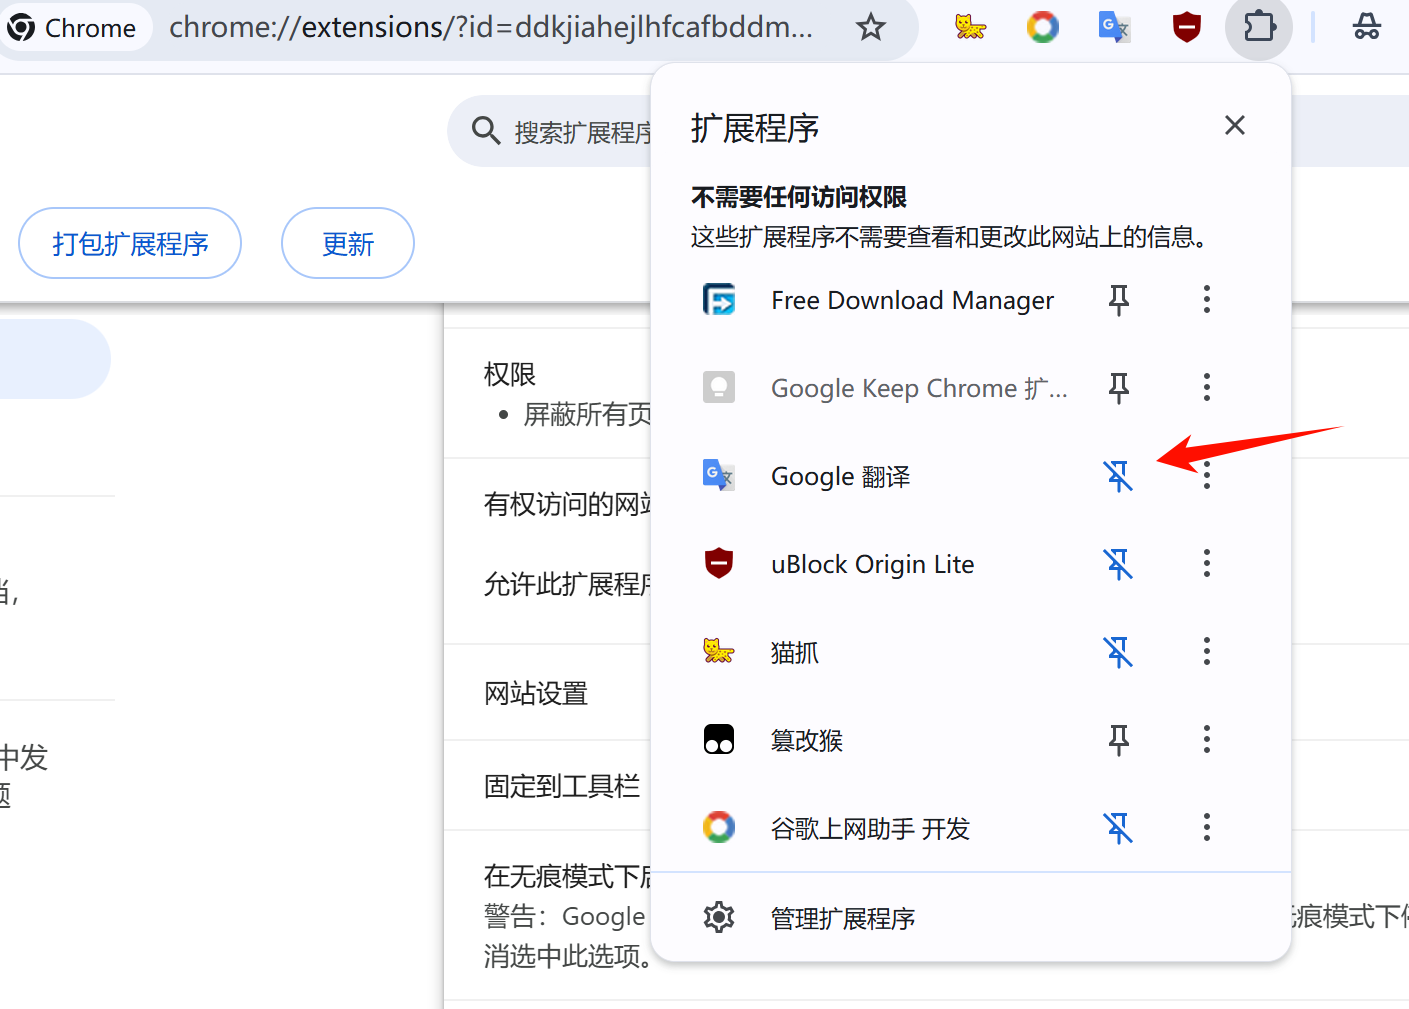Click the uBlock Origin Lite toolbar icon
This screenshot has width=1409, height=1009.
coord(1186,27)
